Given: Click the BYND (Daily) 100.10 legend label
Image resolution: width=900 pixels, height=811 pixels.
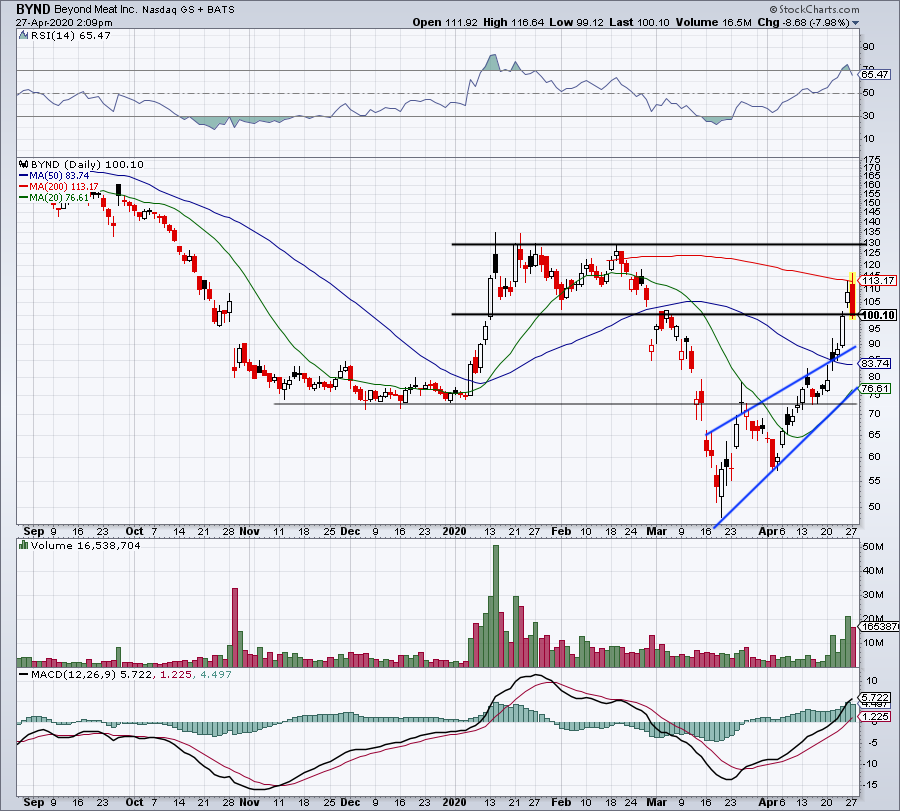Looking at the screenshot, I should pyautogui.click(x=87, y=165).
